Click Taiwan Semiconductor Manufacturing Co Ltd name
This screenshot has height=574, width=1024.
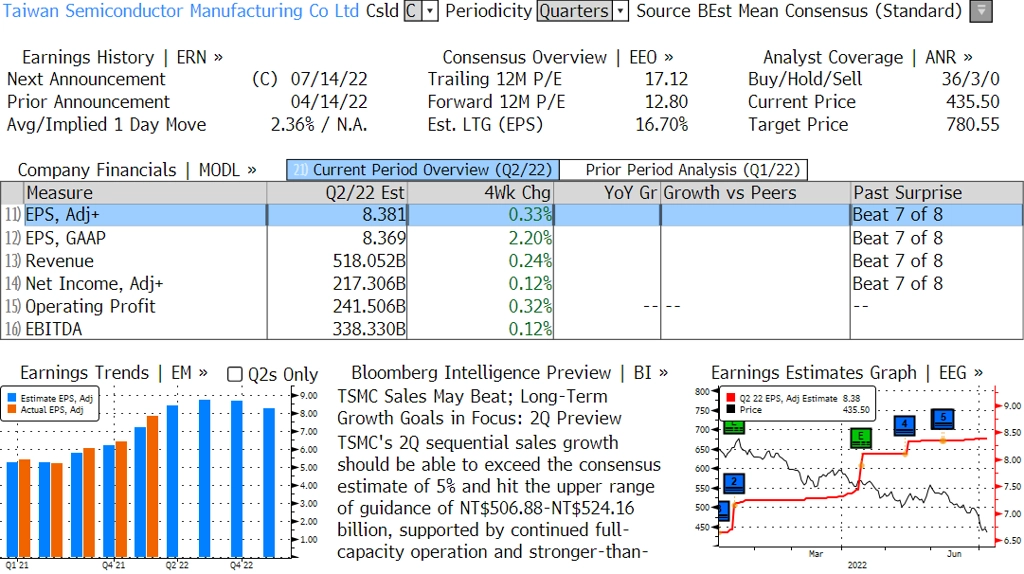[181, 11]
